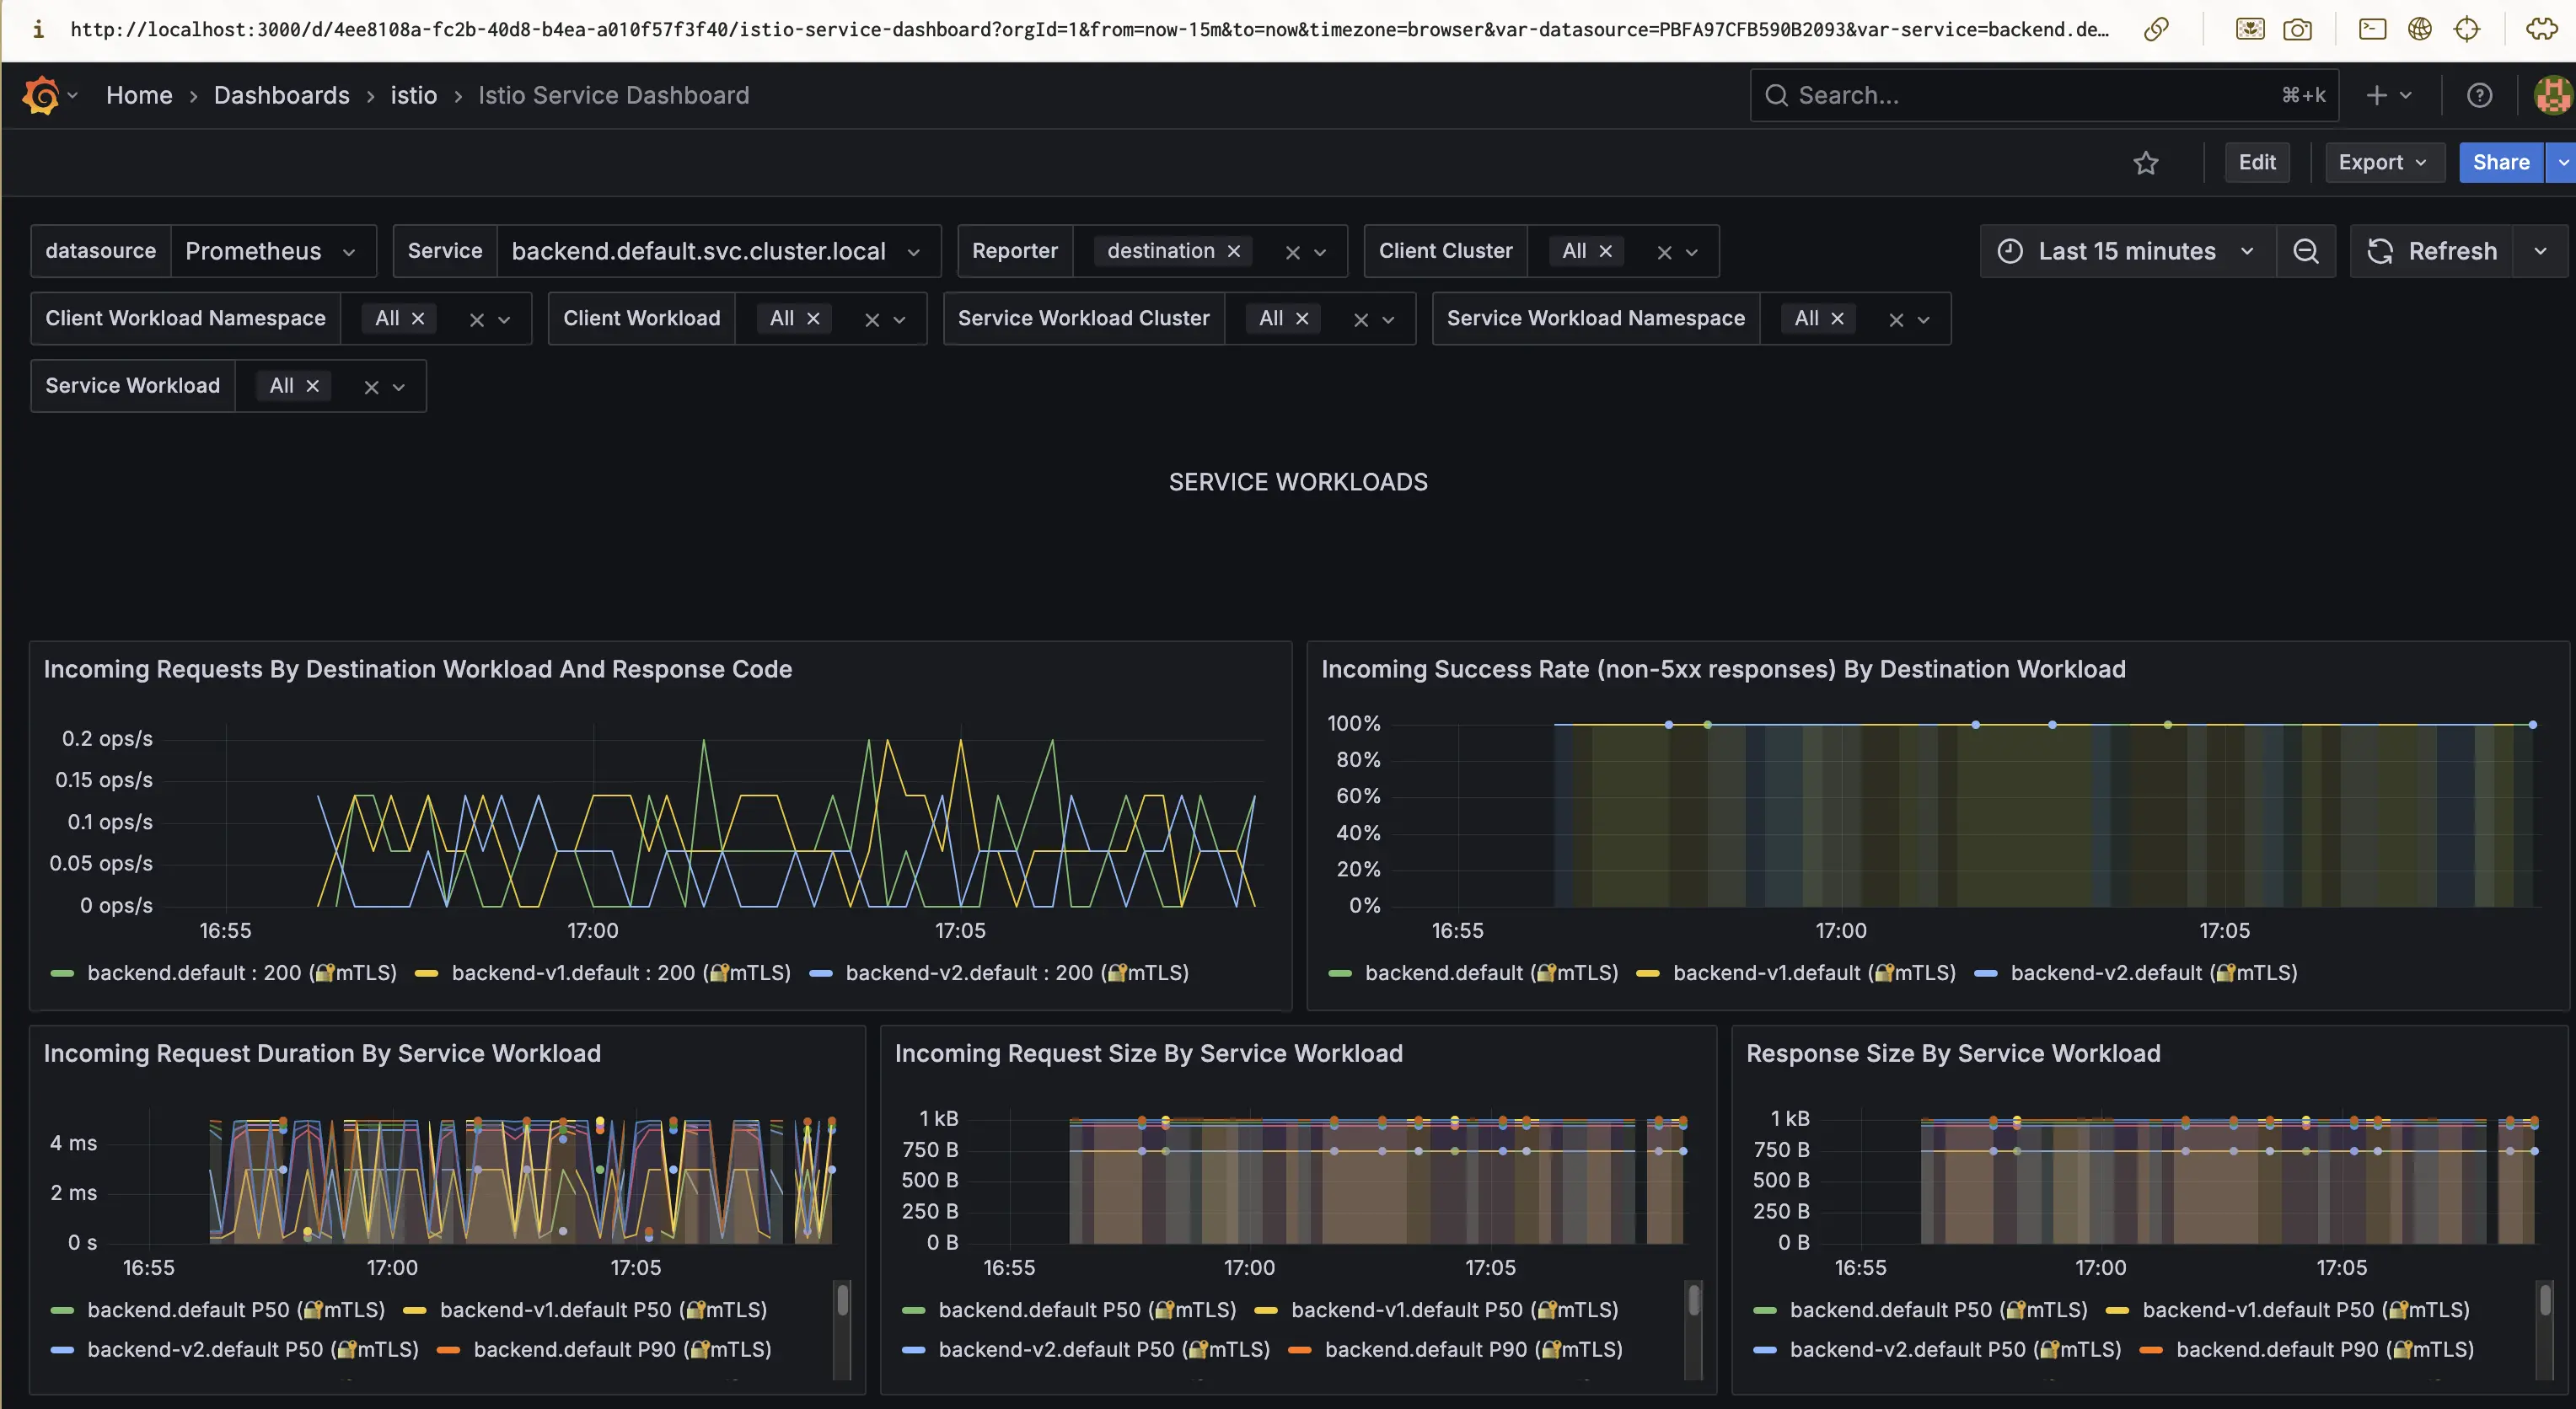2576x1409 pixels.
Task: Open the help question mark icon
Action: click(2479, 95)
